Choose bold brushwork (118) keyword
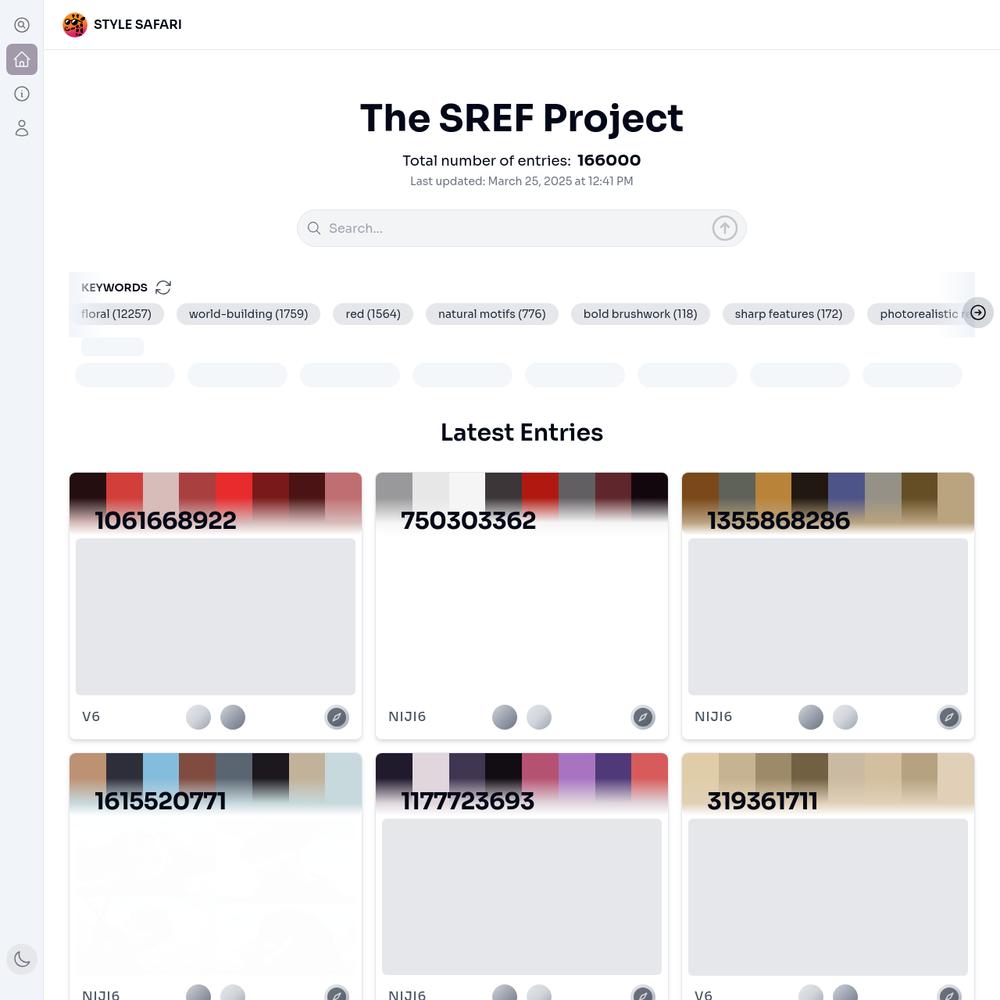Screen dimensions: 1000x1000 (x=640, y=314)
